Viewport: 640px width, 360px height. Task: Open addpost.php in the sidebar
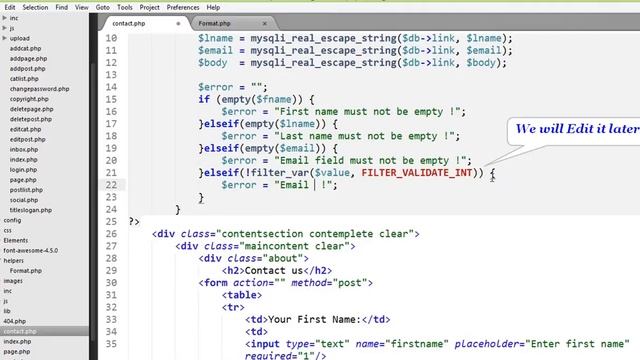27,69
